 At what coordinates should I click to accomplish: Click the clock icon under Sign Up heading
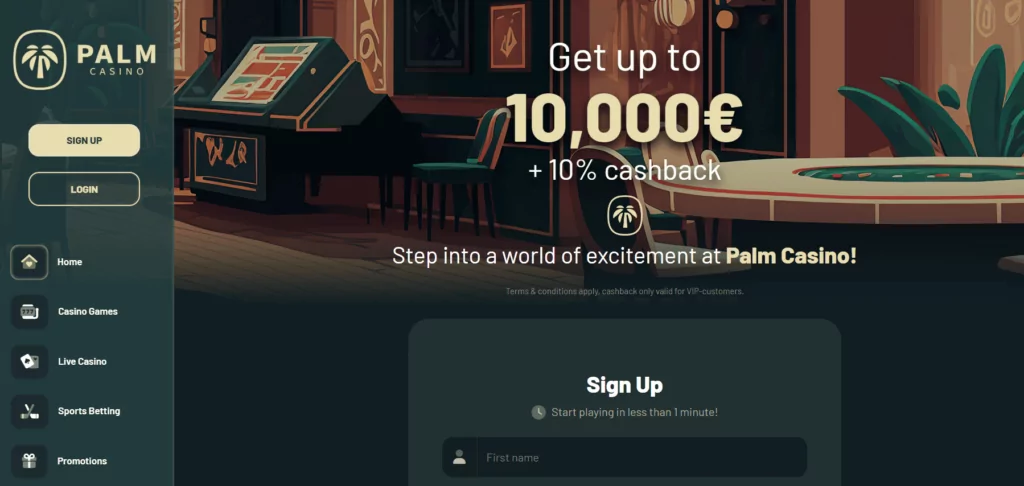[538, 412]
